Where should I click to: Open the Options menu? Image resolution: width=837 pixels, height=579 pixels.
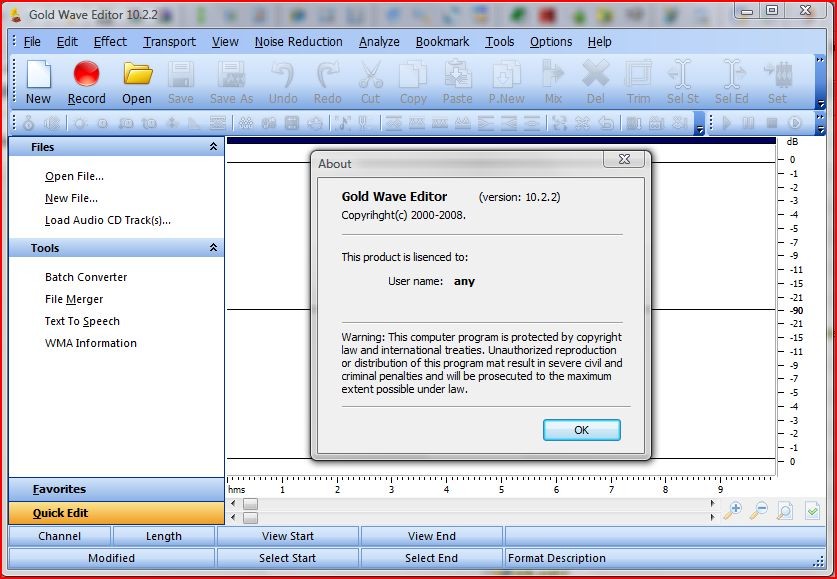(551, 42)
